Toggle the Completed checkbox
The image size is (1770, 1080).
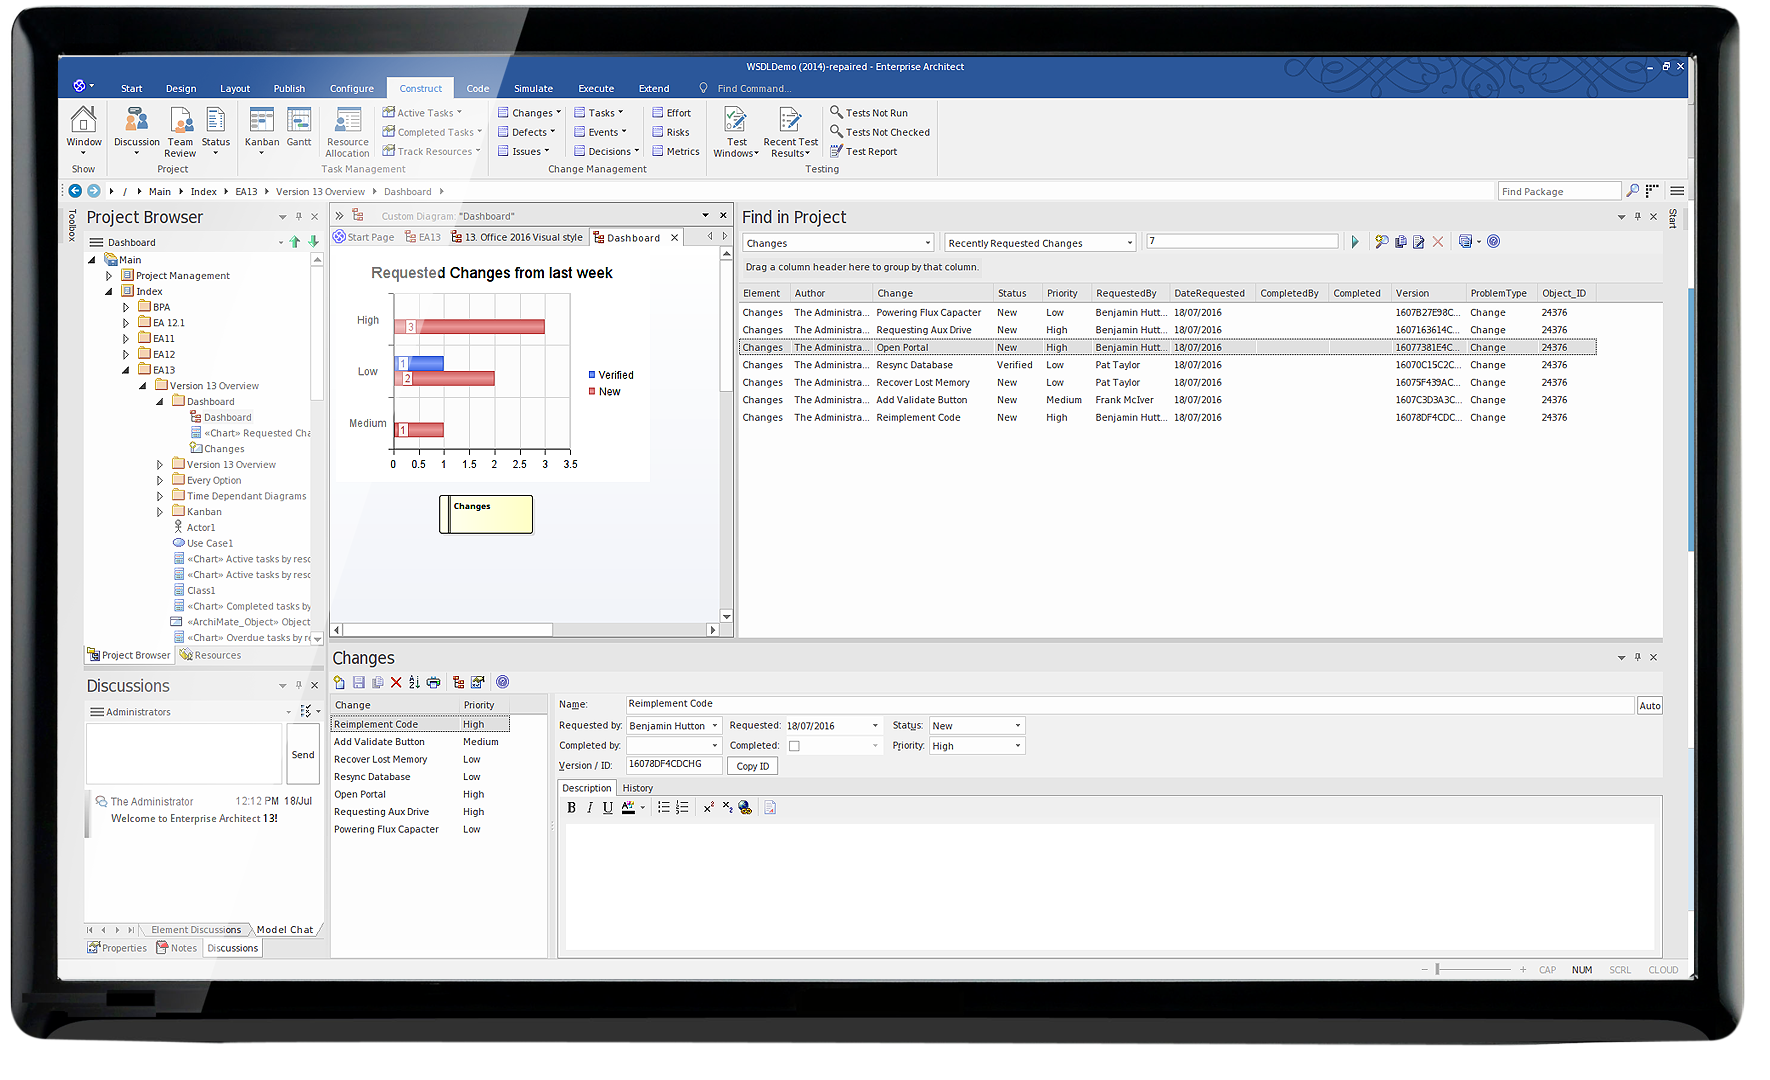point(794,746)
